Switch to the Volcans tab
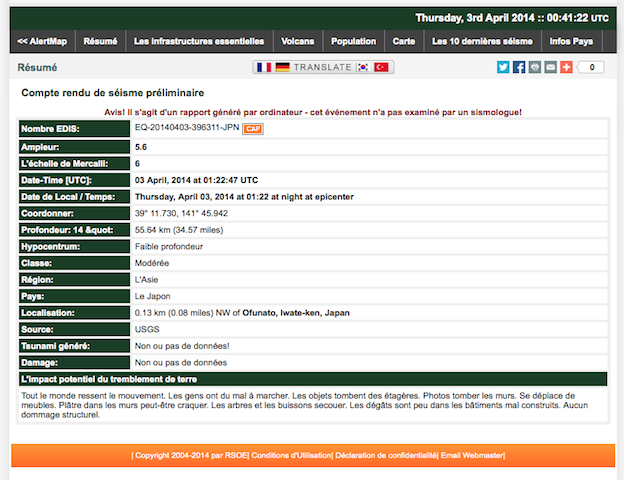 [299, 41]
